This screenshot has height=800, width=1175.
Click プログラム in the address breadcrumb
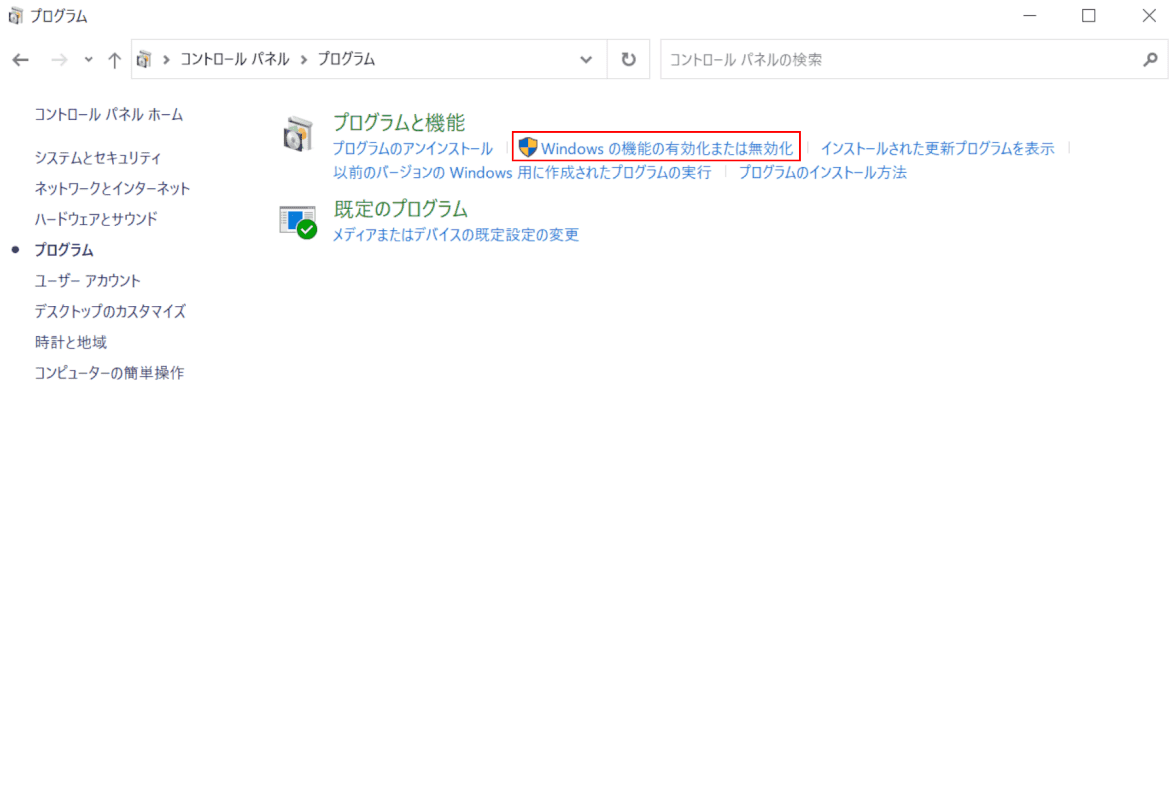(x=346, y=59)
